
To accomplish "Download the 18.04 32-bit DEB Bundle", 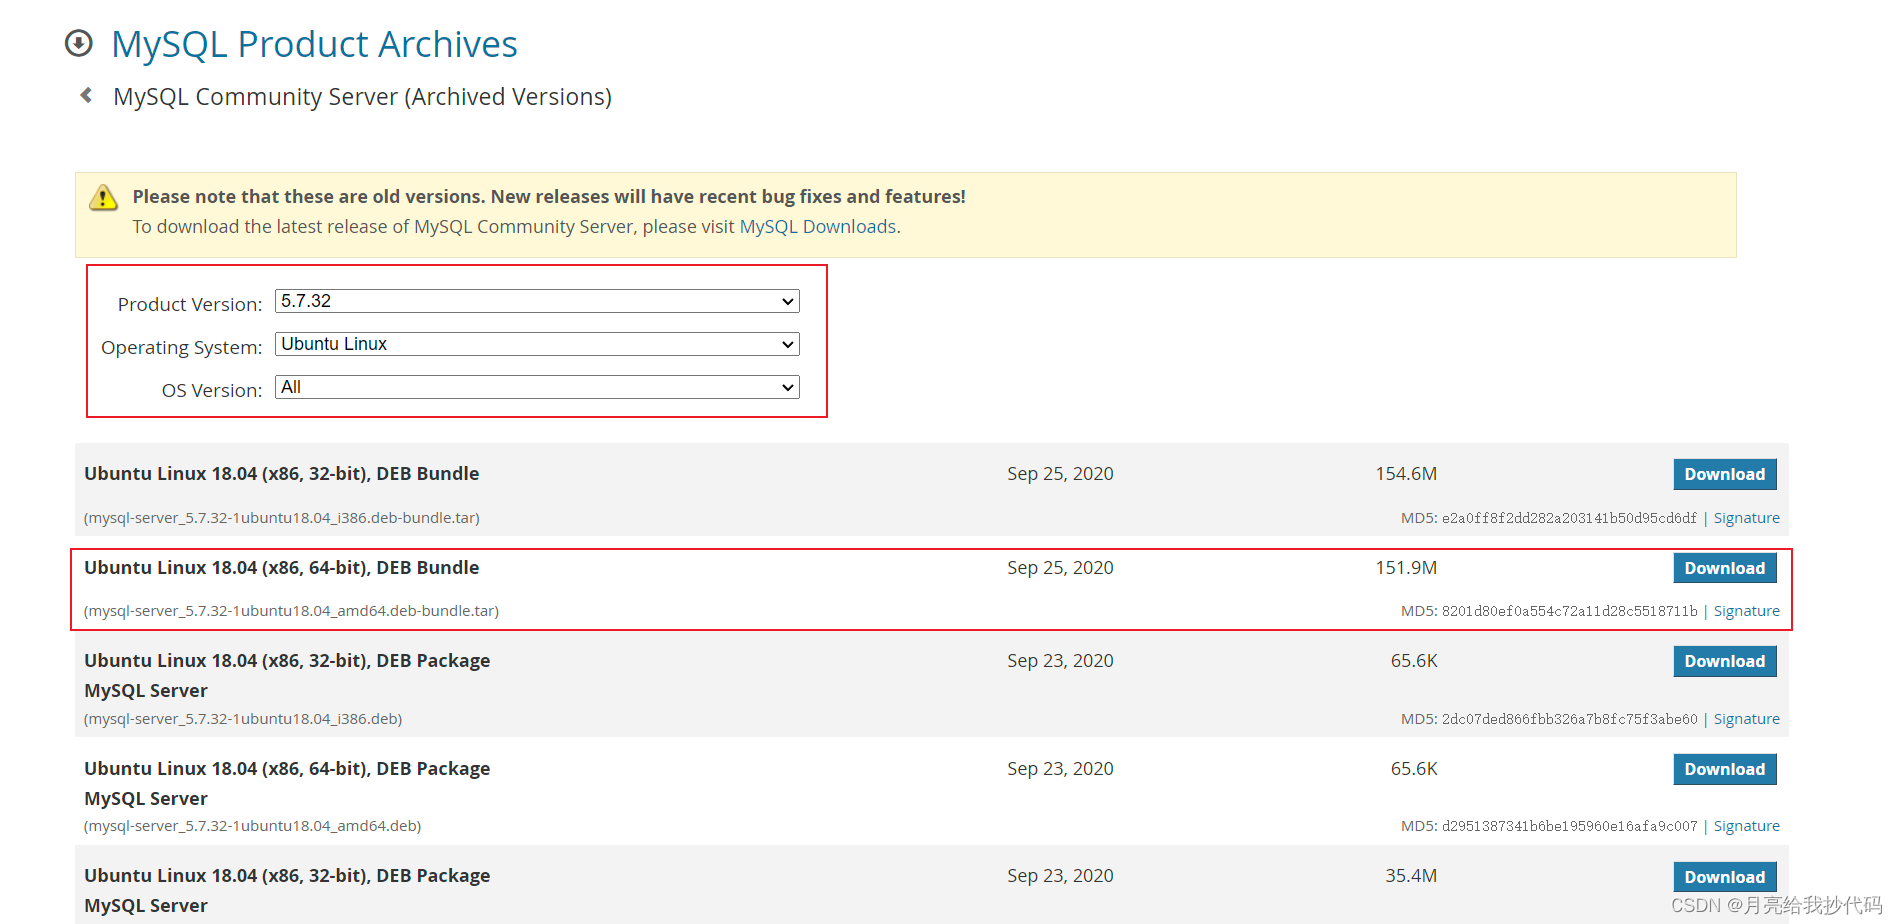I will pos(1725,474).
